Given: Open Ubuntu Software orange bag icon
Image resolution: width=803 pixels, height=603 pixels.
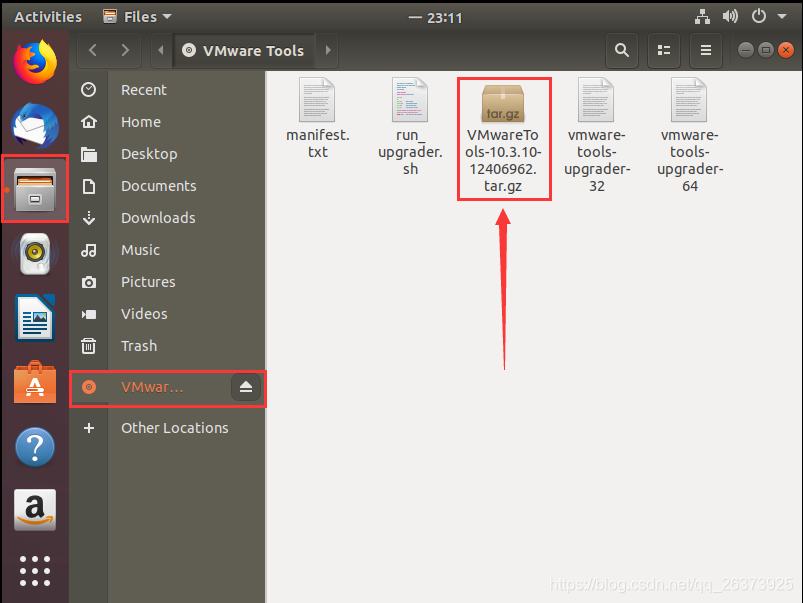Looking at the screenshot, I should click(35, 382).
